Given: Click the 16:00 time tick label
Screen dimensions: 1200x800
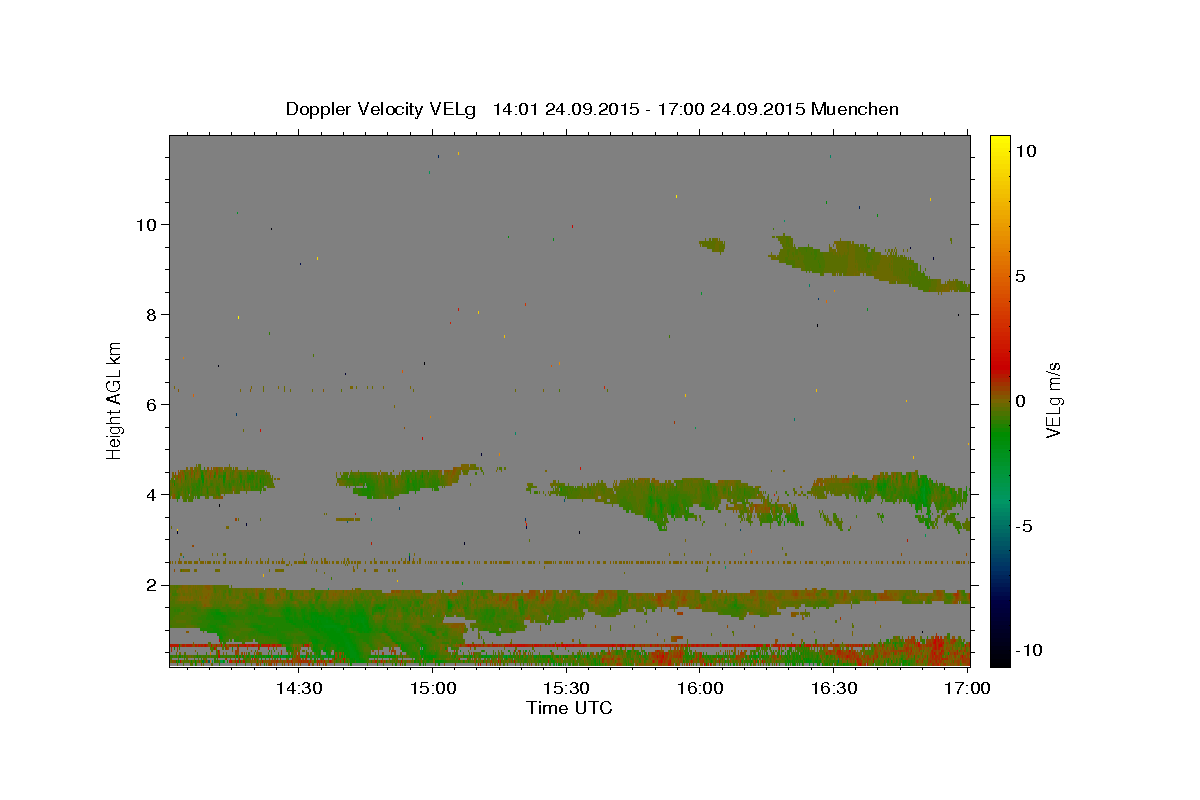Looking at the screenshot, I should (700, 689).
